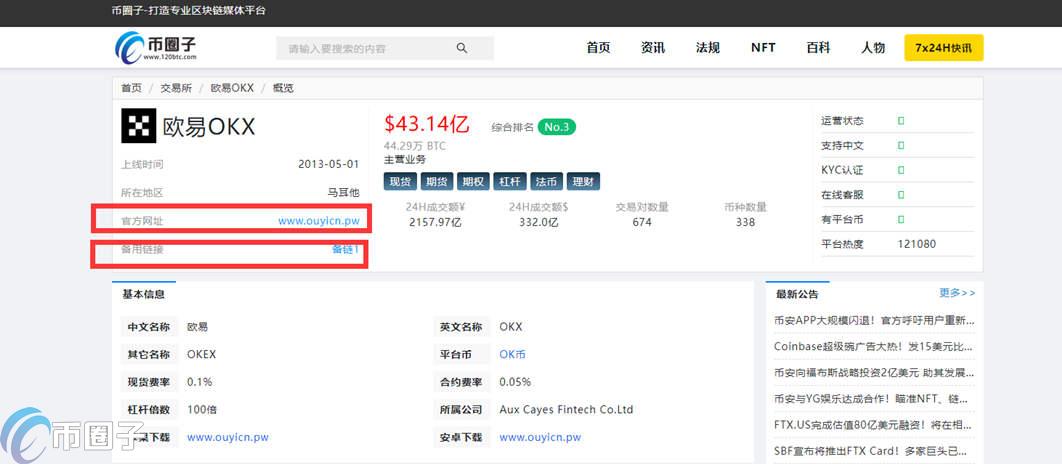Viewport: 1062px width, 464px height.
Task: Focus the search input field
Action: click(x=385, y=48)
